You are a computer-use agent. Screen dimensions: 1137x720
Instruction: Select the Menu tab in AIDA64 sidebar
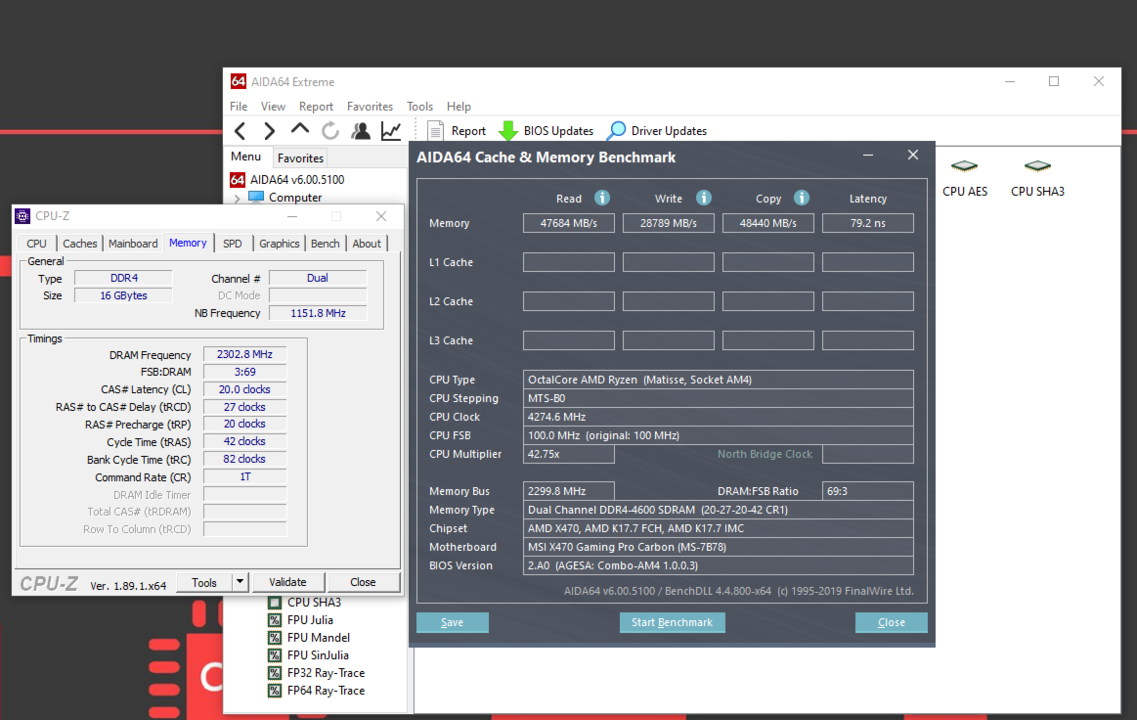(246, 157)
